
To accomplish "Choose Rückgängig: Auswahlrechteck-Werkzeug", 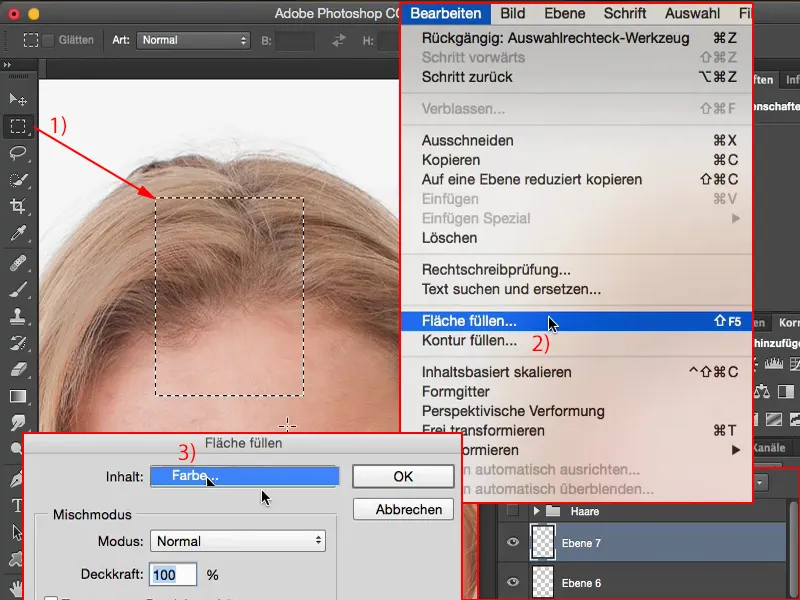I will click(x=577, y=38).
